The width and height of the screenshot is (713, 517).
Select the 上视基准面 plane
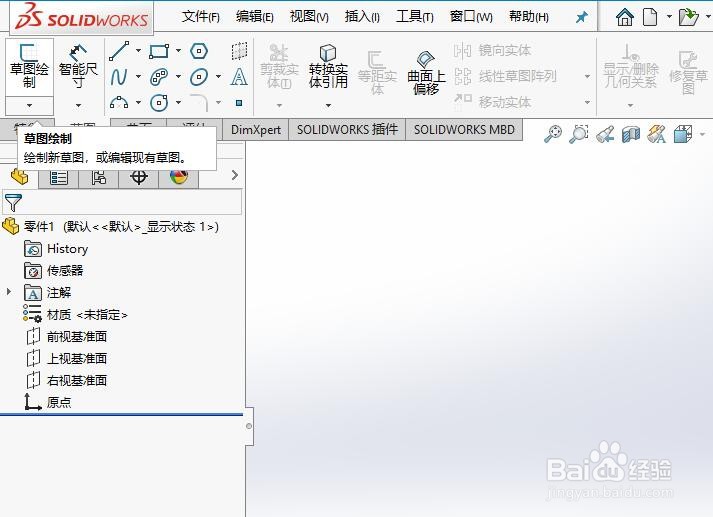click(x=66, y=358)
